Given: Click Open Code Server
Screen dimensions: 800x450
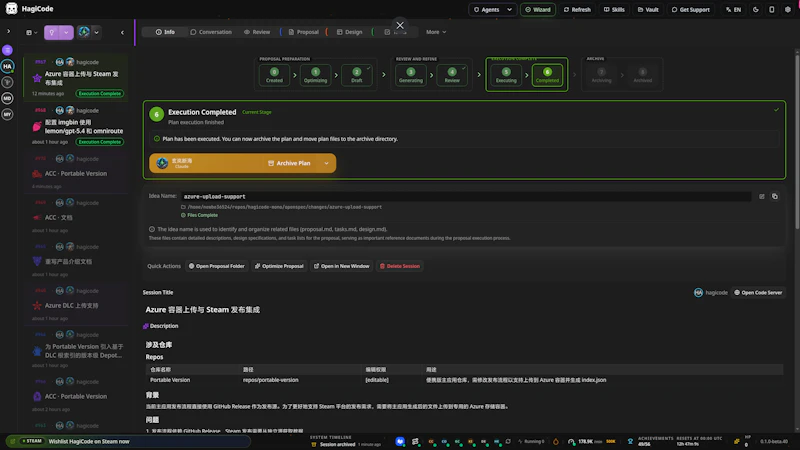Looking at the screenshot, I should pos(758,293).
